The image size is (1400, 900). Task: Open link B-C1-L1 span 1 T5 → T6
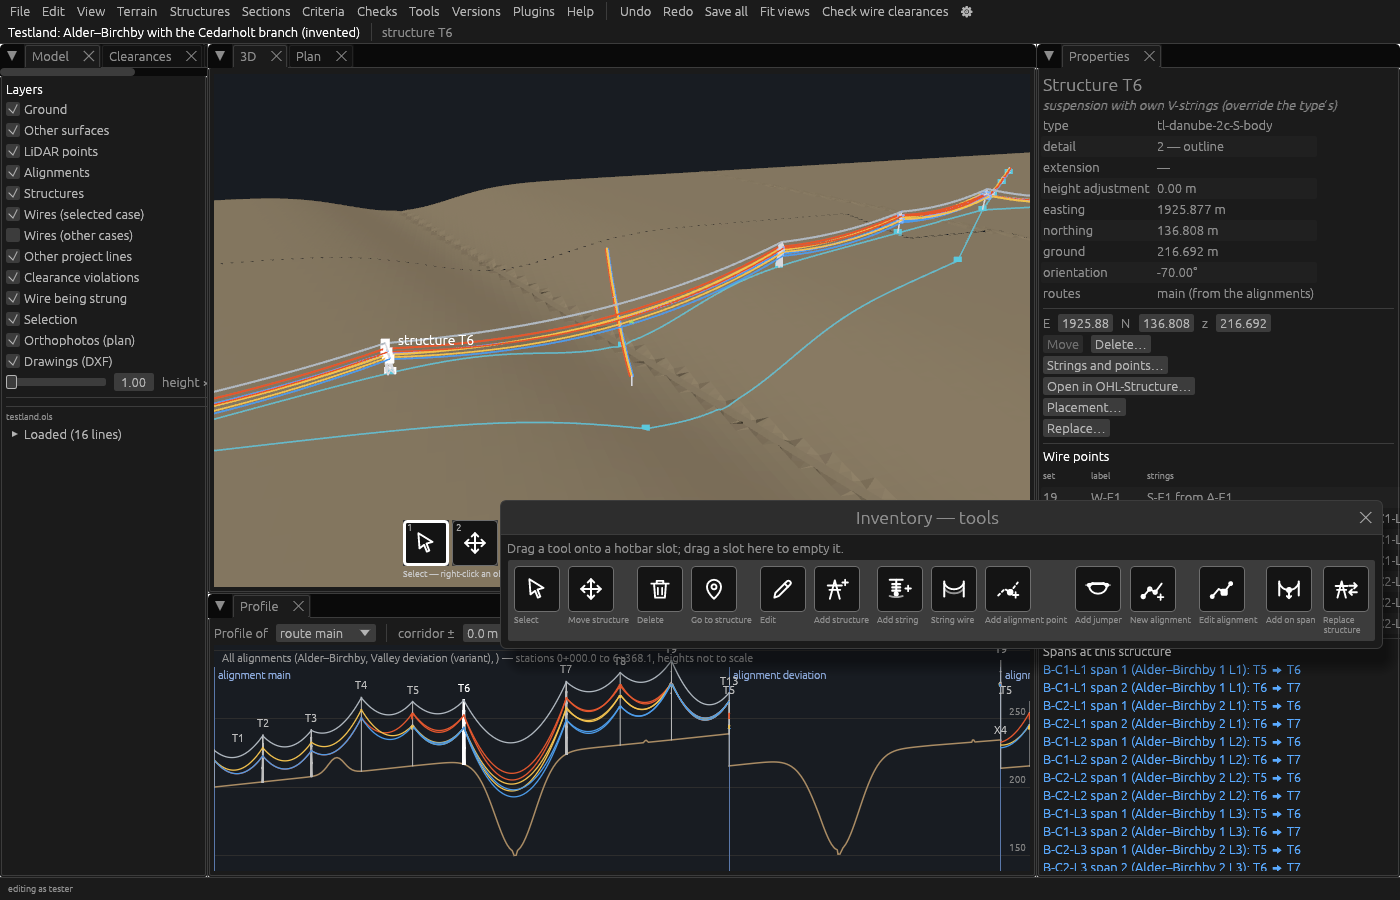pyautogui.click(x=1172, y=670)
